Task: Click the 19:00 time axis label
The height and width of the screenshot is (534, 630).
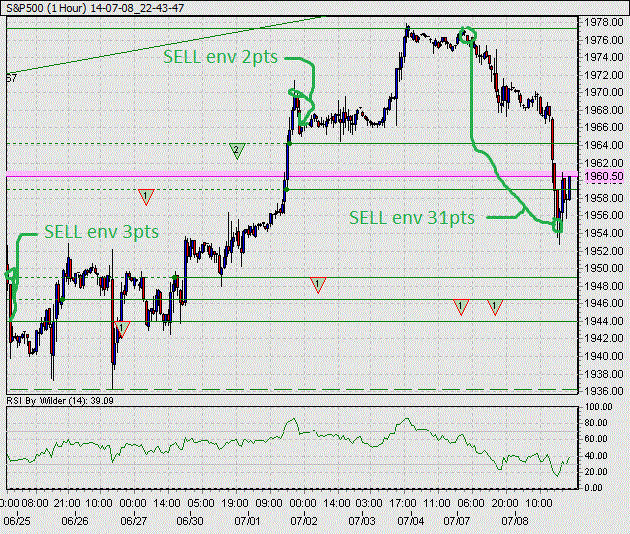Action: pos(235,503)
